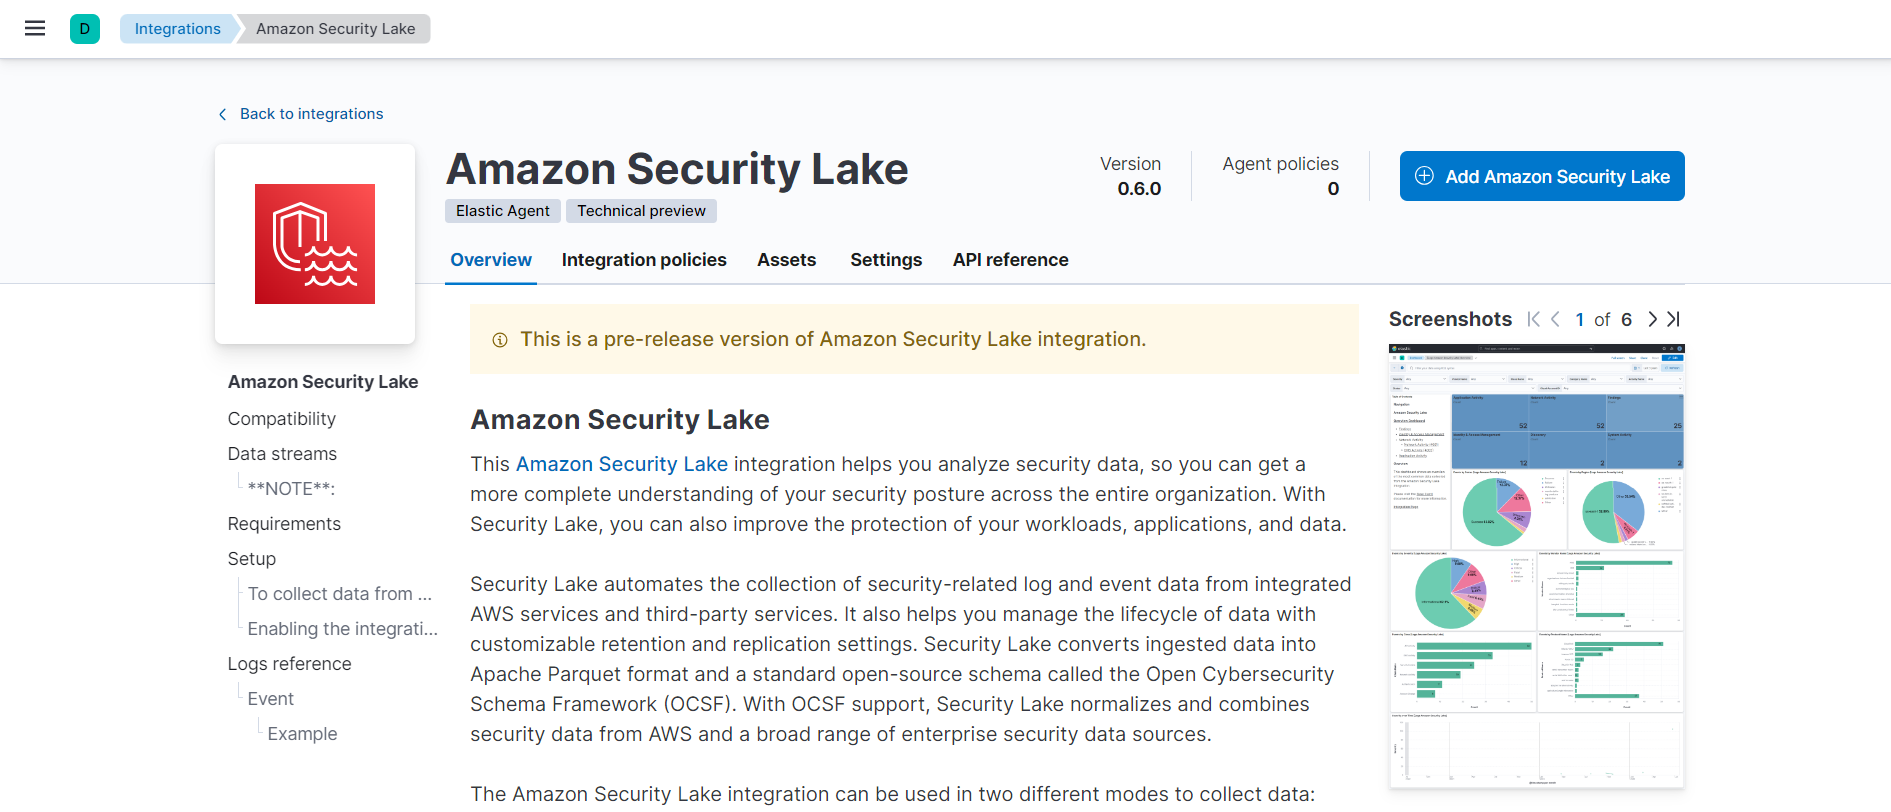This screenshot has width=1891, height=812.
Task: Click Integrations breadcrumb
Action: click(x=178, y=29)
